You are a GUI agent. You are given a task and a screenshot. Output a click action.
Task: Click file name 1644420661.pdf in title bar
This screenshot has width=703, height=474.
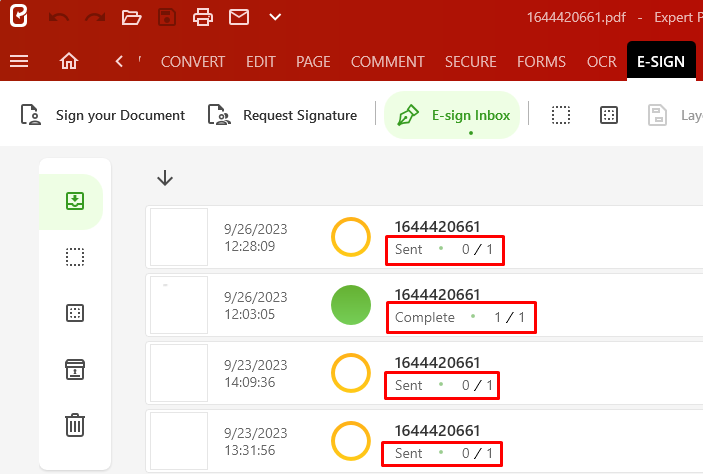576,17
